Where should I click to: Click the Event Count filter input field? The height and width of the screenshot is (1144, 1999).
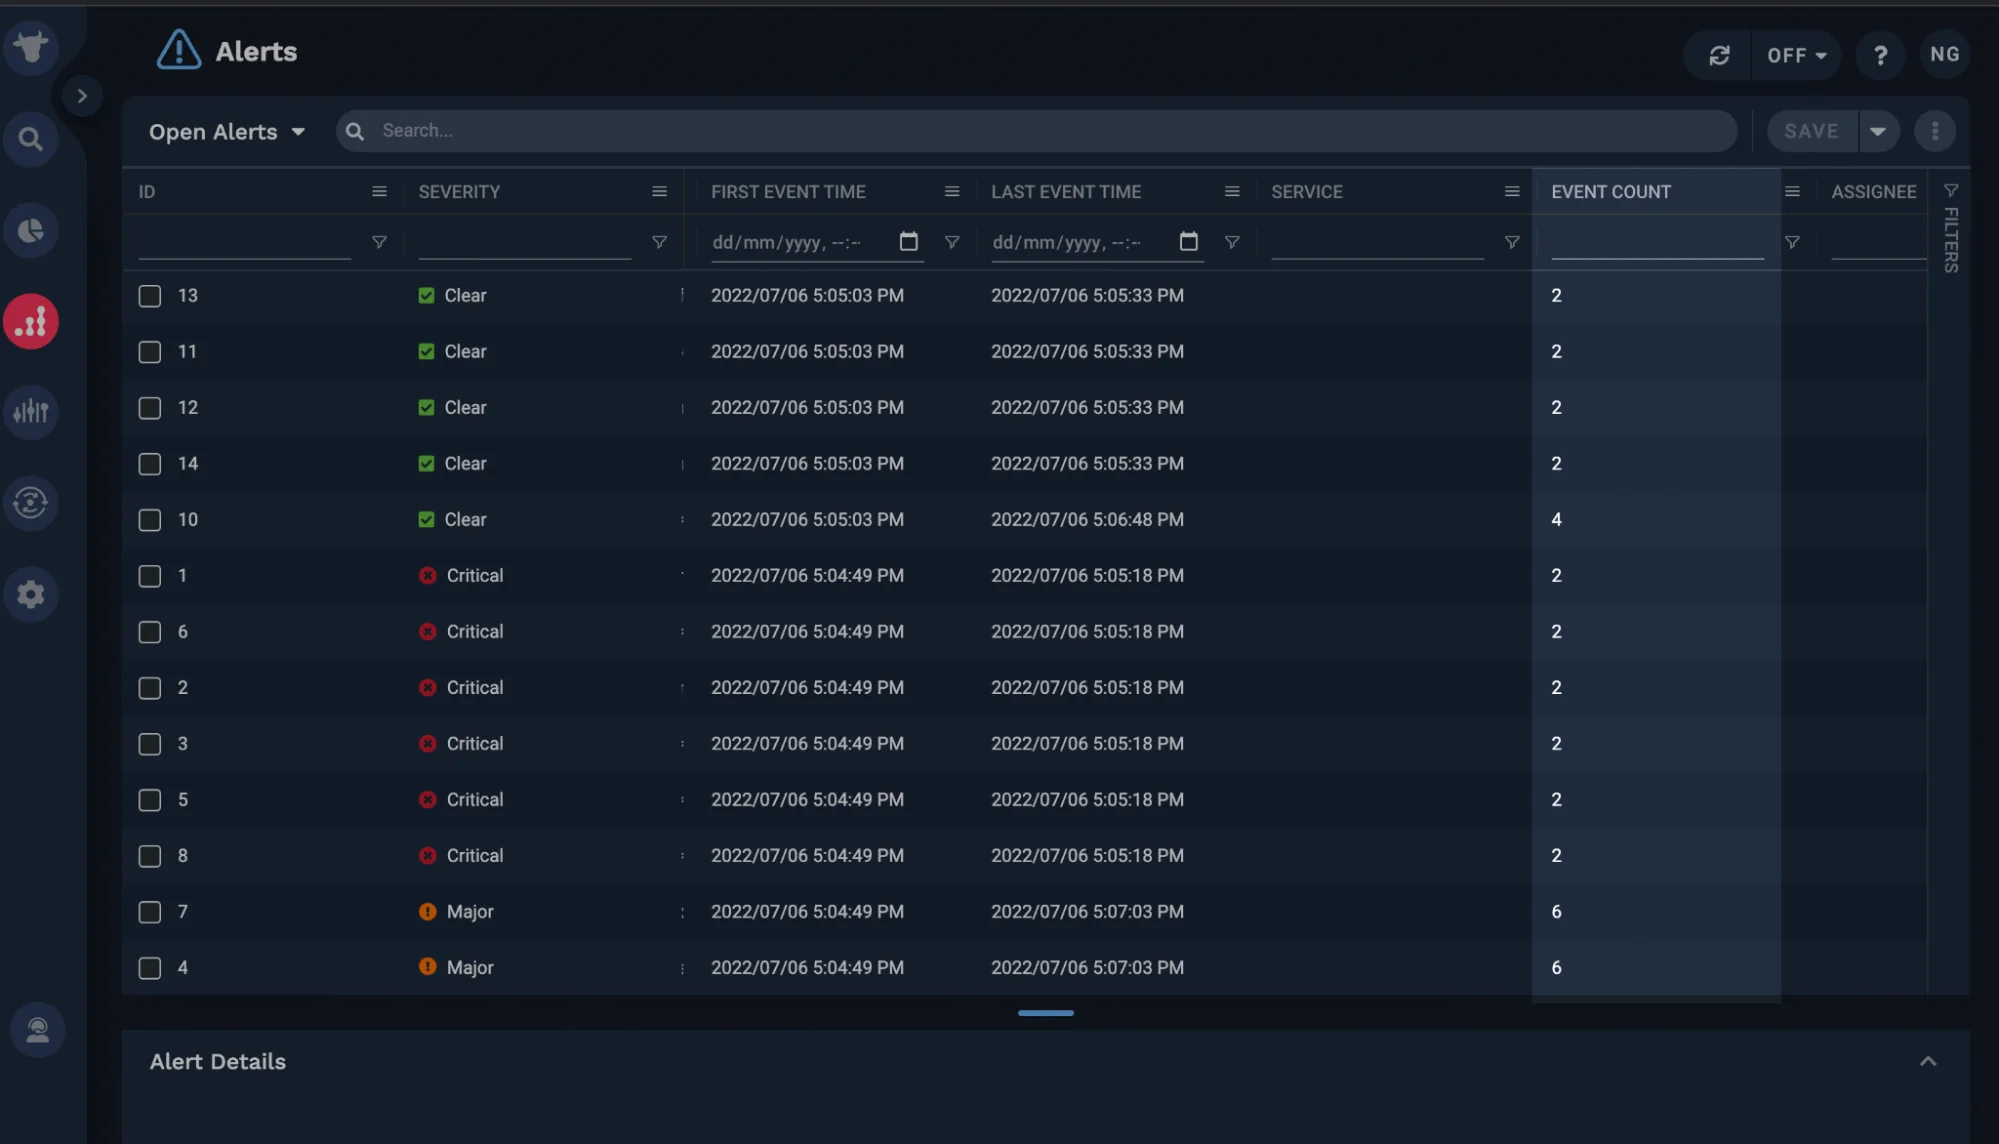(x=1657, y=242)
